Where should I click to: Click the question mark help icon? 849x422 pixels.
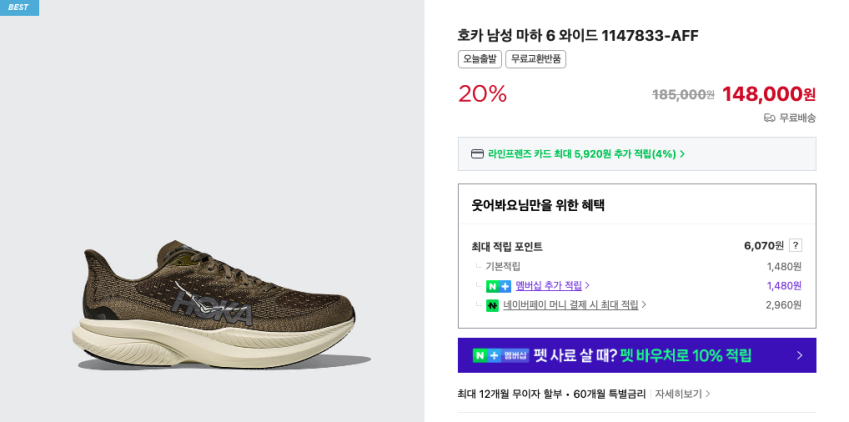pos(795,245)
